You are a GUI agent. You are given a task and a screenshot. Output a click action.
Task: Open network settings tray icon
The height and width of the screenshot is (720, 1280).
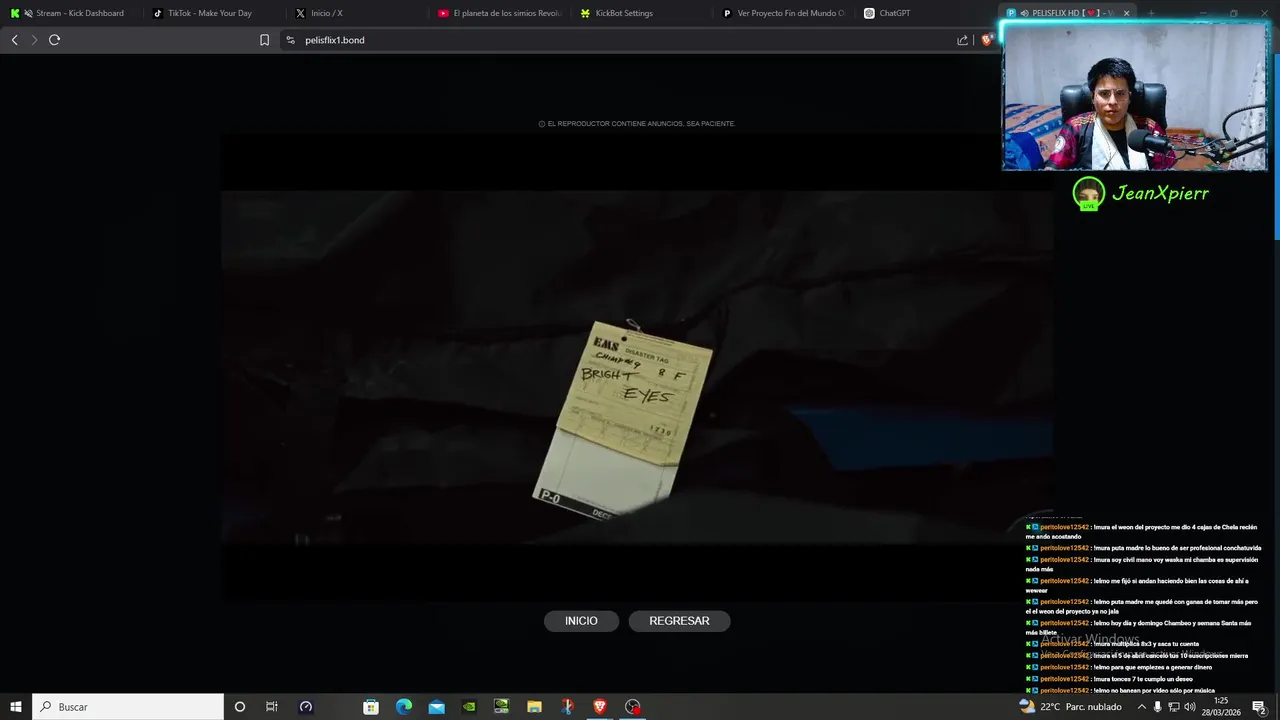point(1174,707)
